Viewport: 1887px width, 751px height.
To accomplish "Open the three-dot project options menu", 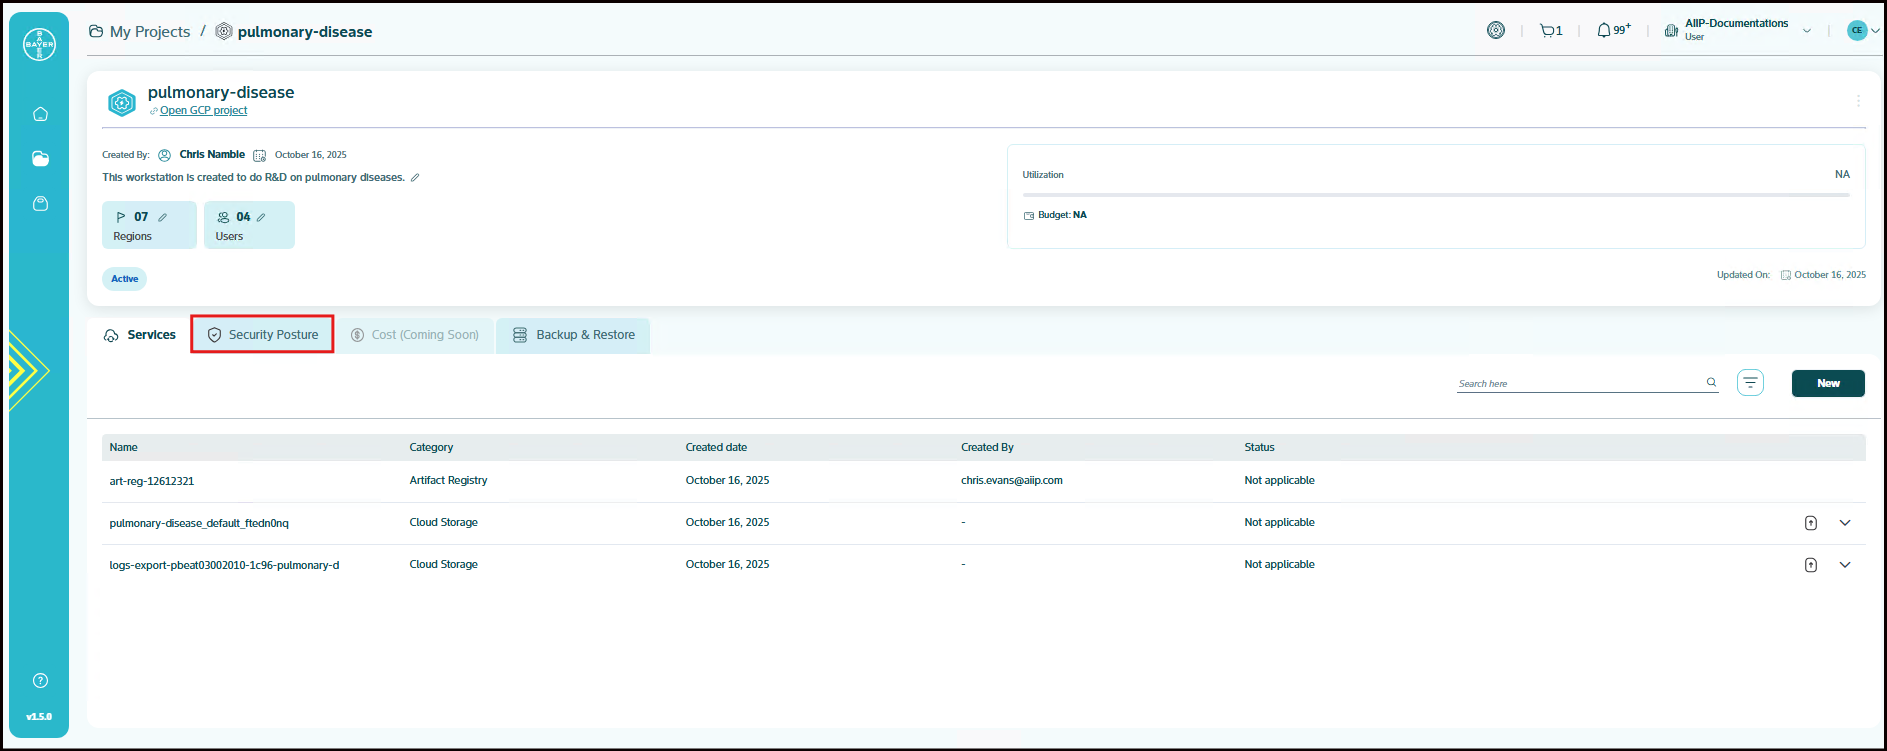I will click(1858, 101).
